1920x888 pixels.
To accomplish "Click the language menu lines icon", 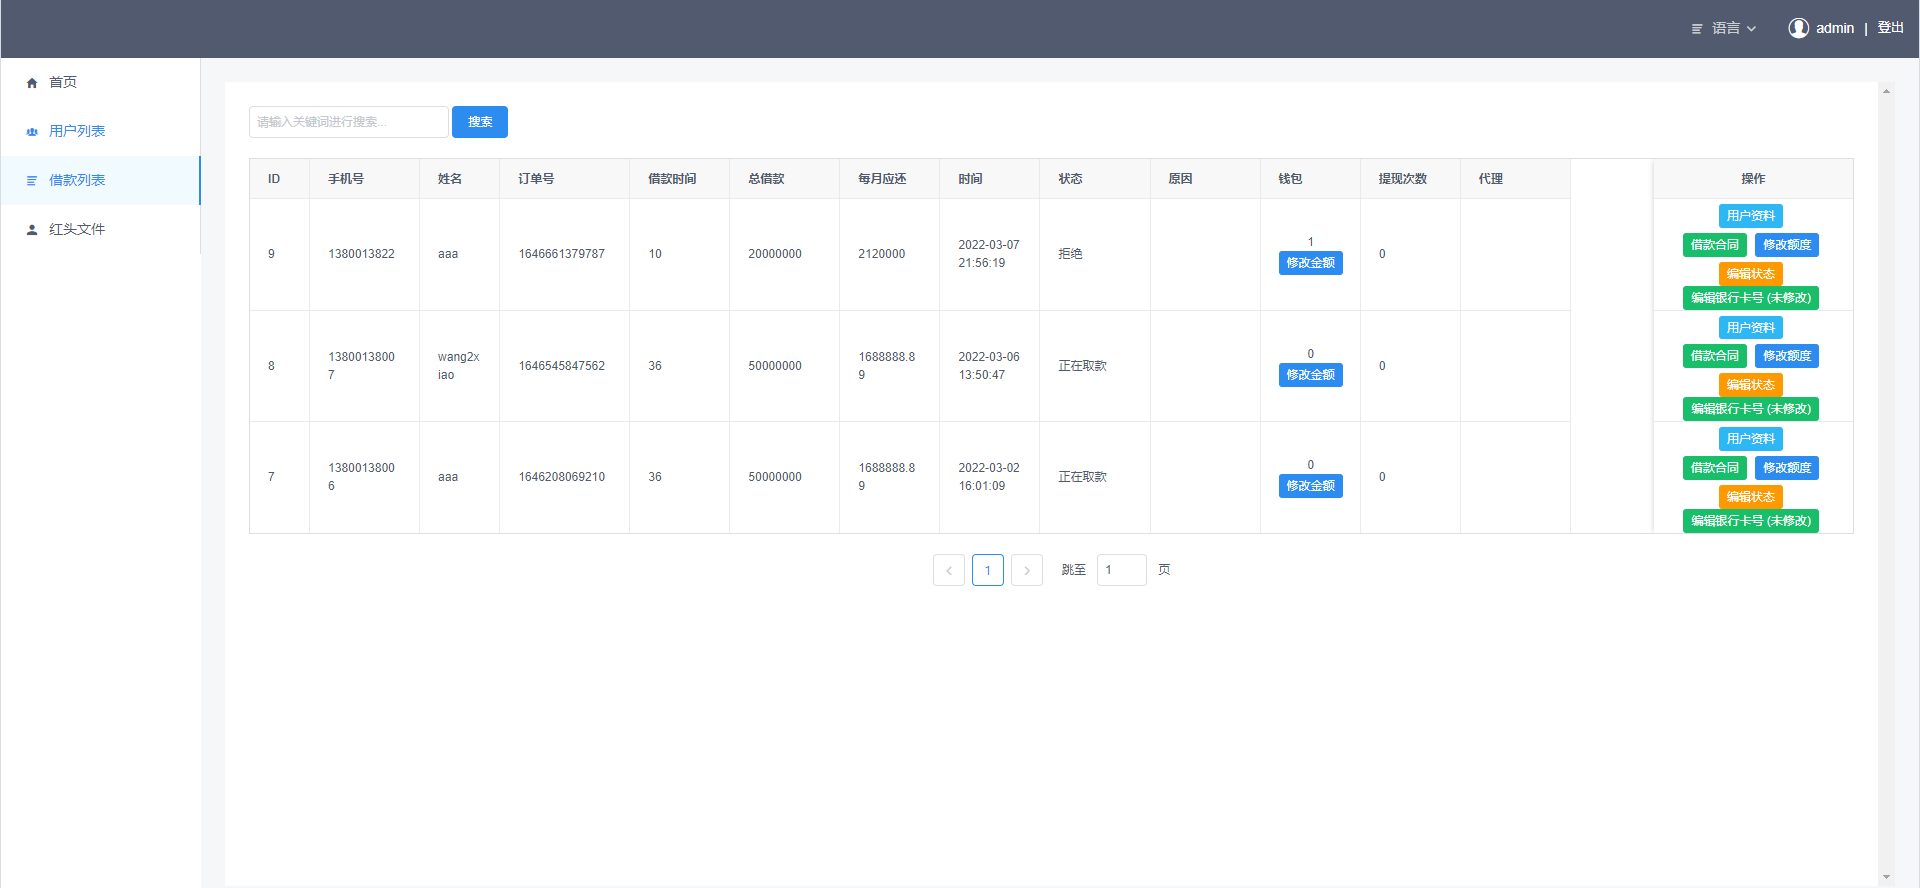I will point(1697,29).
